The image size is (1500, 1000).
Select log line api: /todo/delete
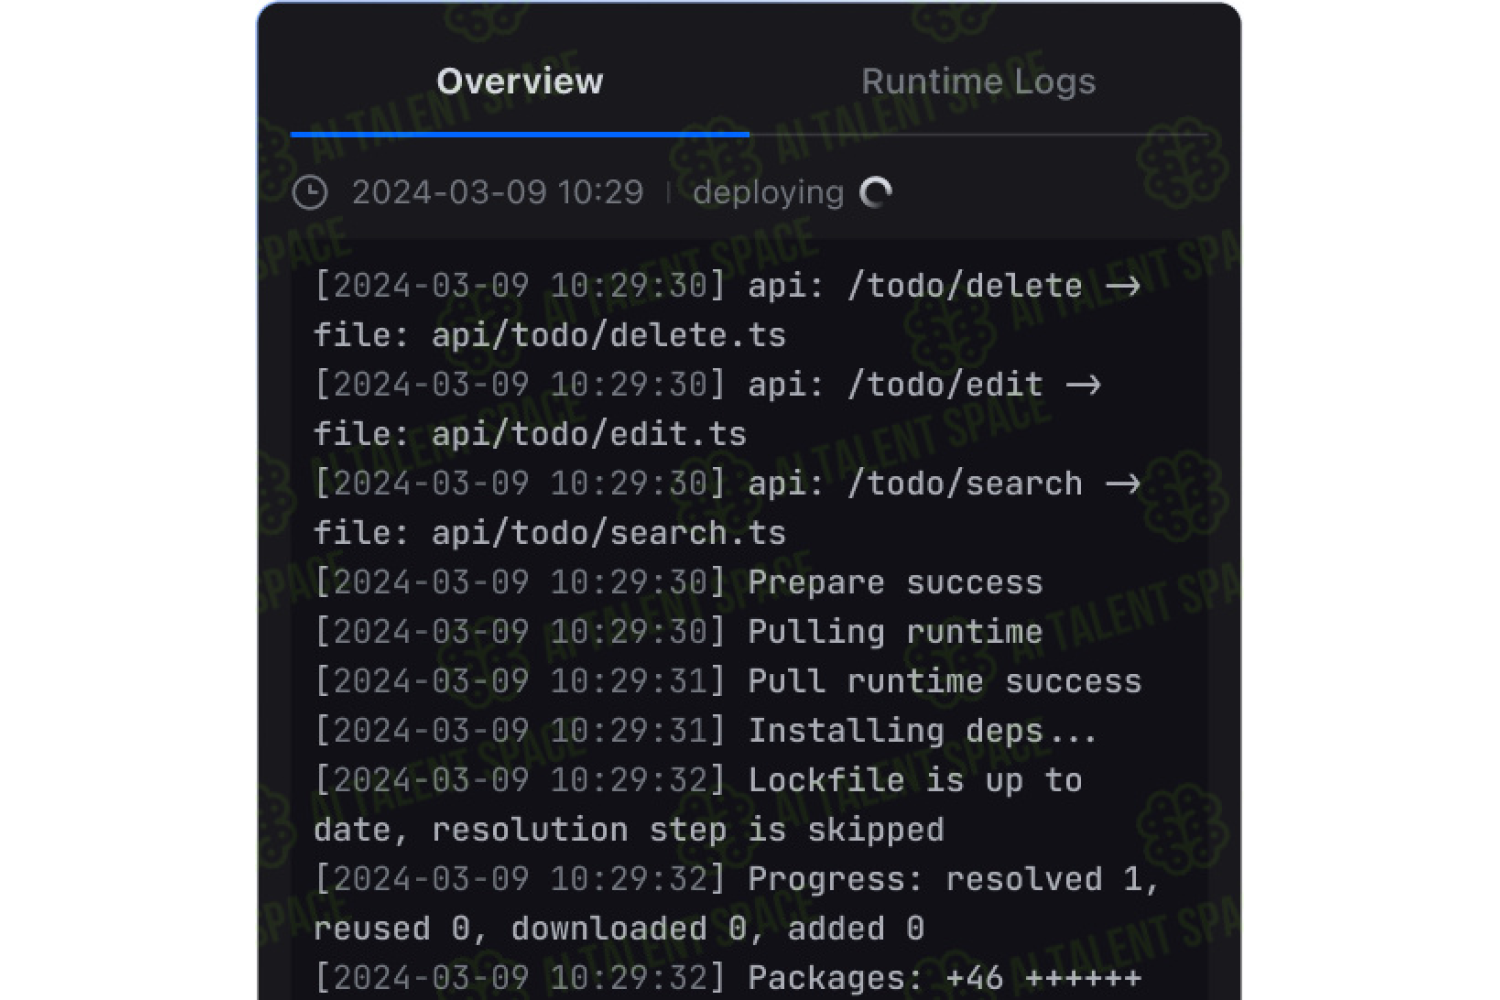[727, 286]
